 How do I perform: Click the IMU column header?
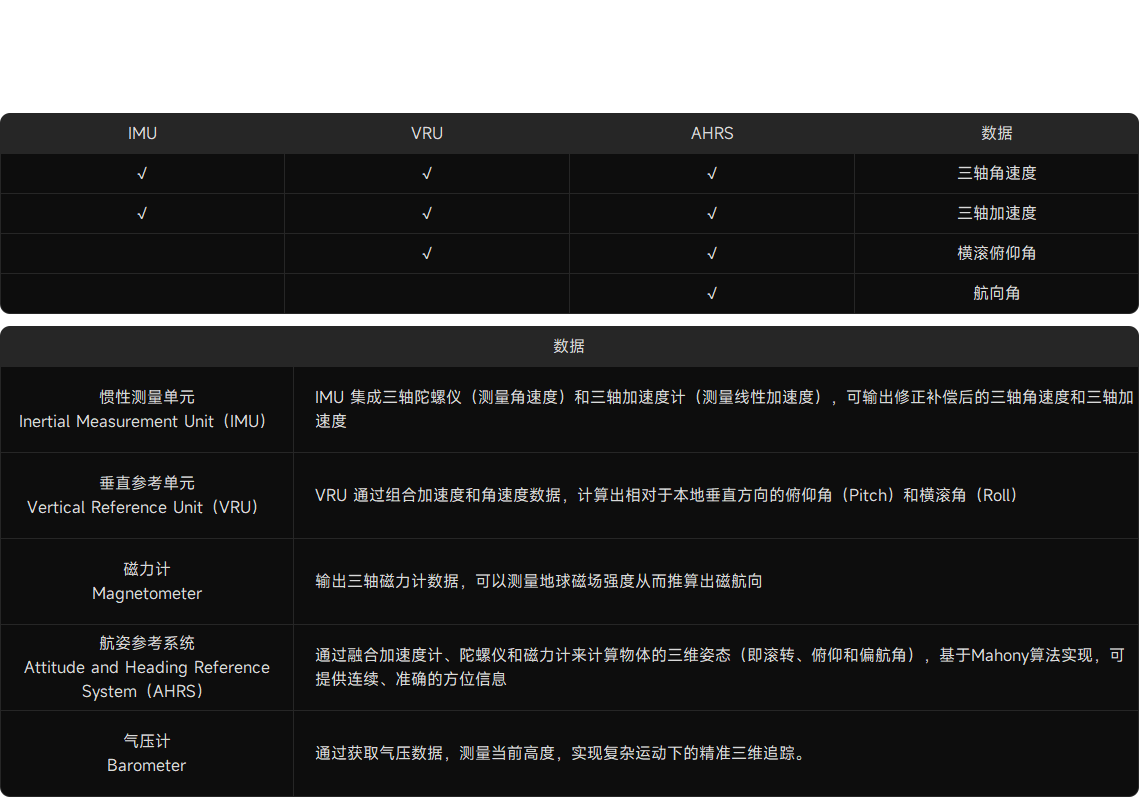pos(142,133)
